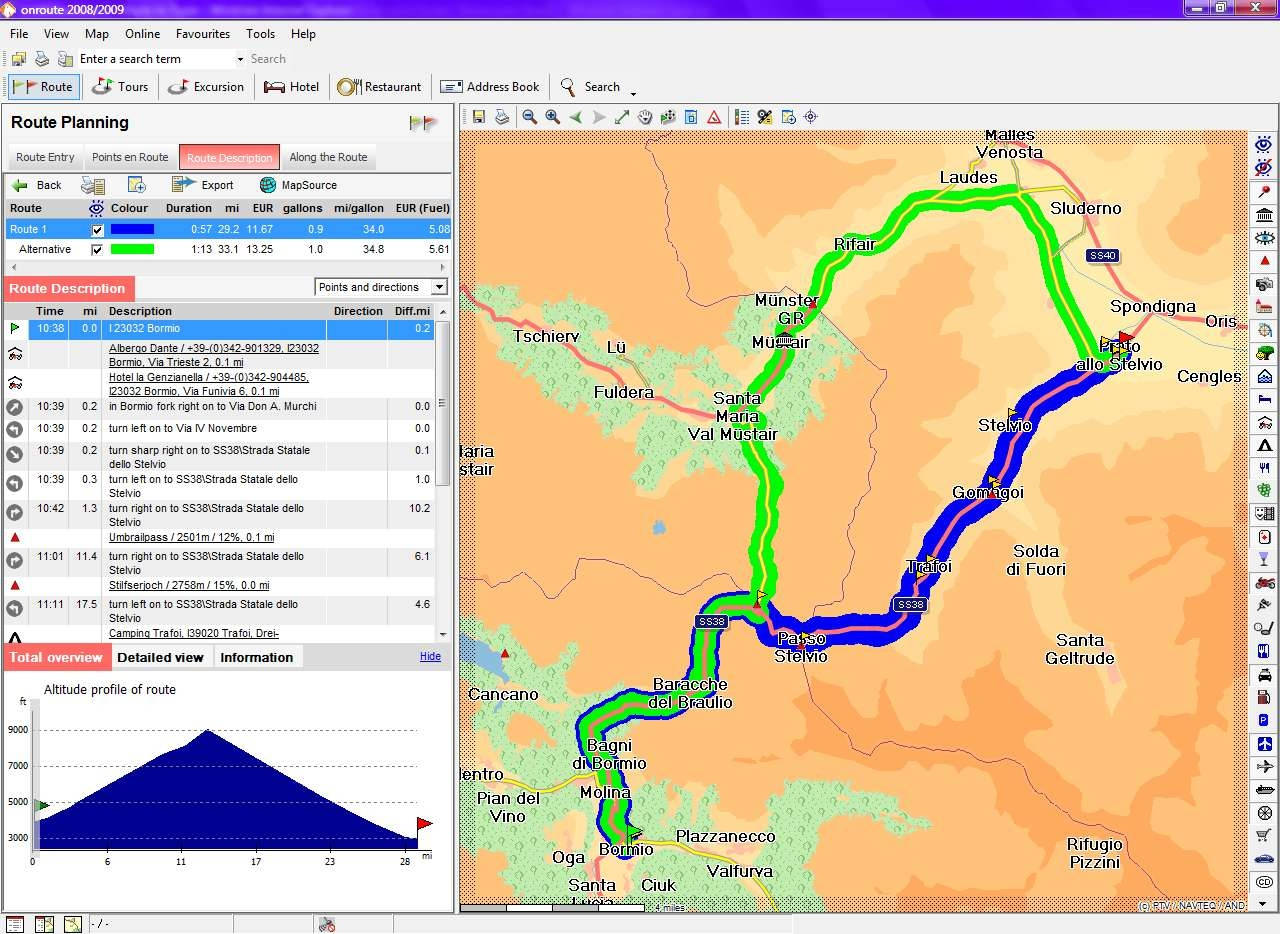
Task: Show museum POI symbols on map
Action: tap(1264, 215)
